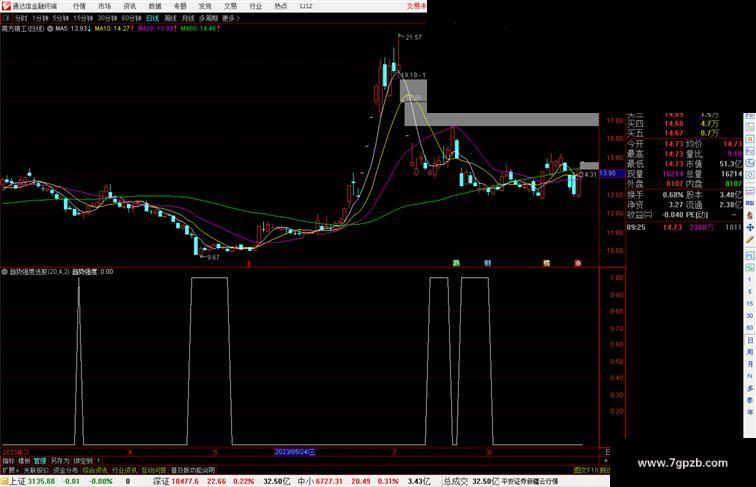Click the 5-minute sidebar shortcut
This screenshot has height=487, width=756.
(x=750, y=292)
